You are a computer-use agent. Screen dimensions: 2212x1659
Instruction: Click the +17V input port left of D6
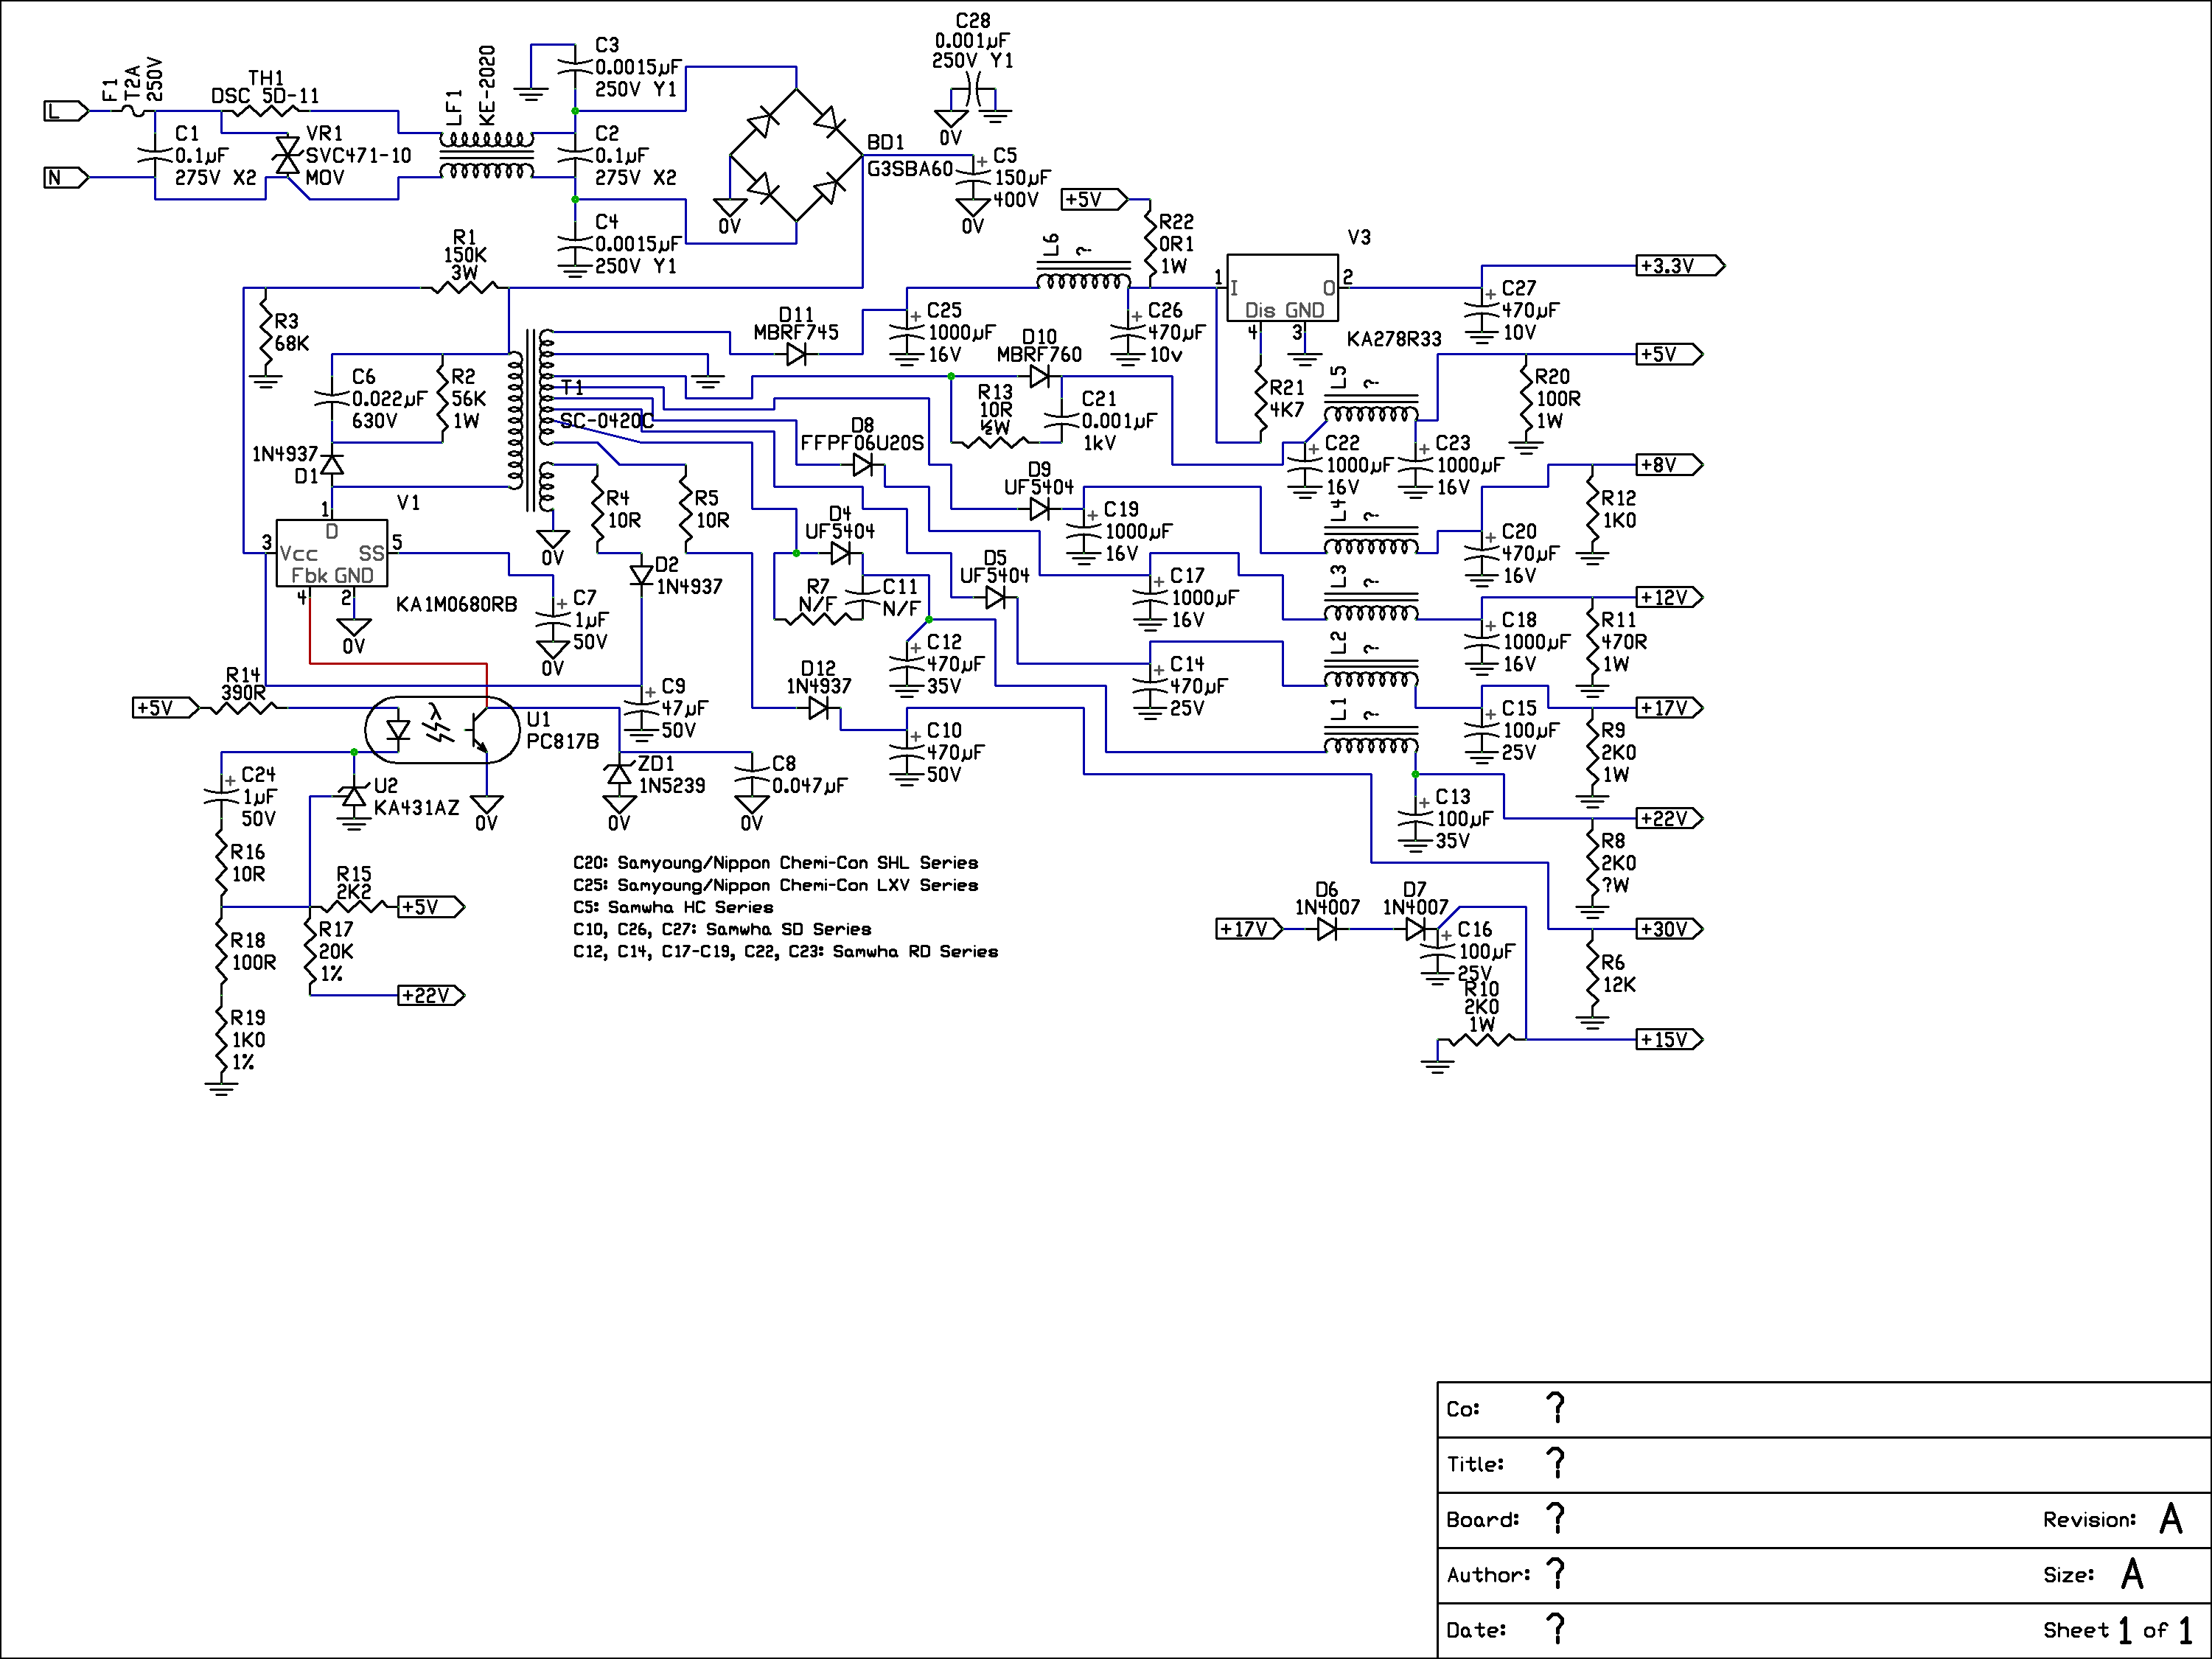(x=1249, y=929)
